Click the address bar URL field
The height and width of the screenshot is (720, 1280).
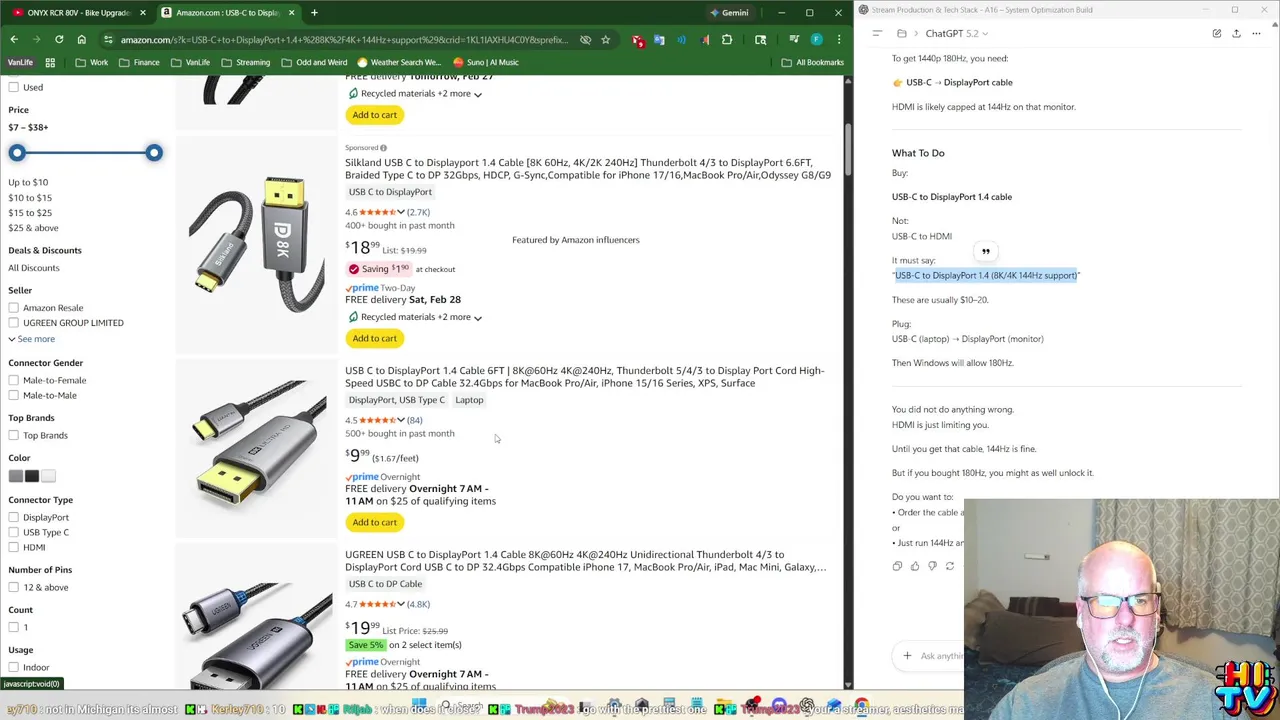pyautogui.click(x=345, y=40)
